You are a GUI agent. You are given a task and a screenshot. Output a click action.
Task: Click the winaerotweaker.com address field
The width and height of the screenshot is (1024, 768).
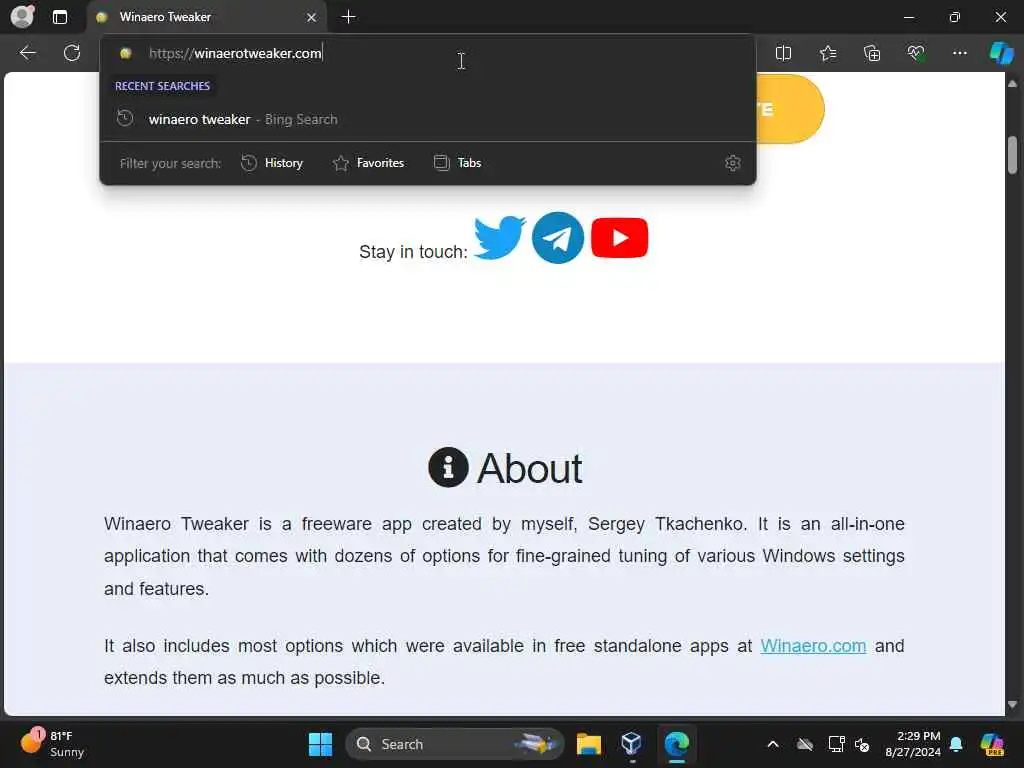(x=428, y=54)
